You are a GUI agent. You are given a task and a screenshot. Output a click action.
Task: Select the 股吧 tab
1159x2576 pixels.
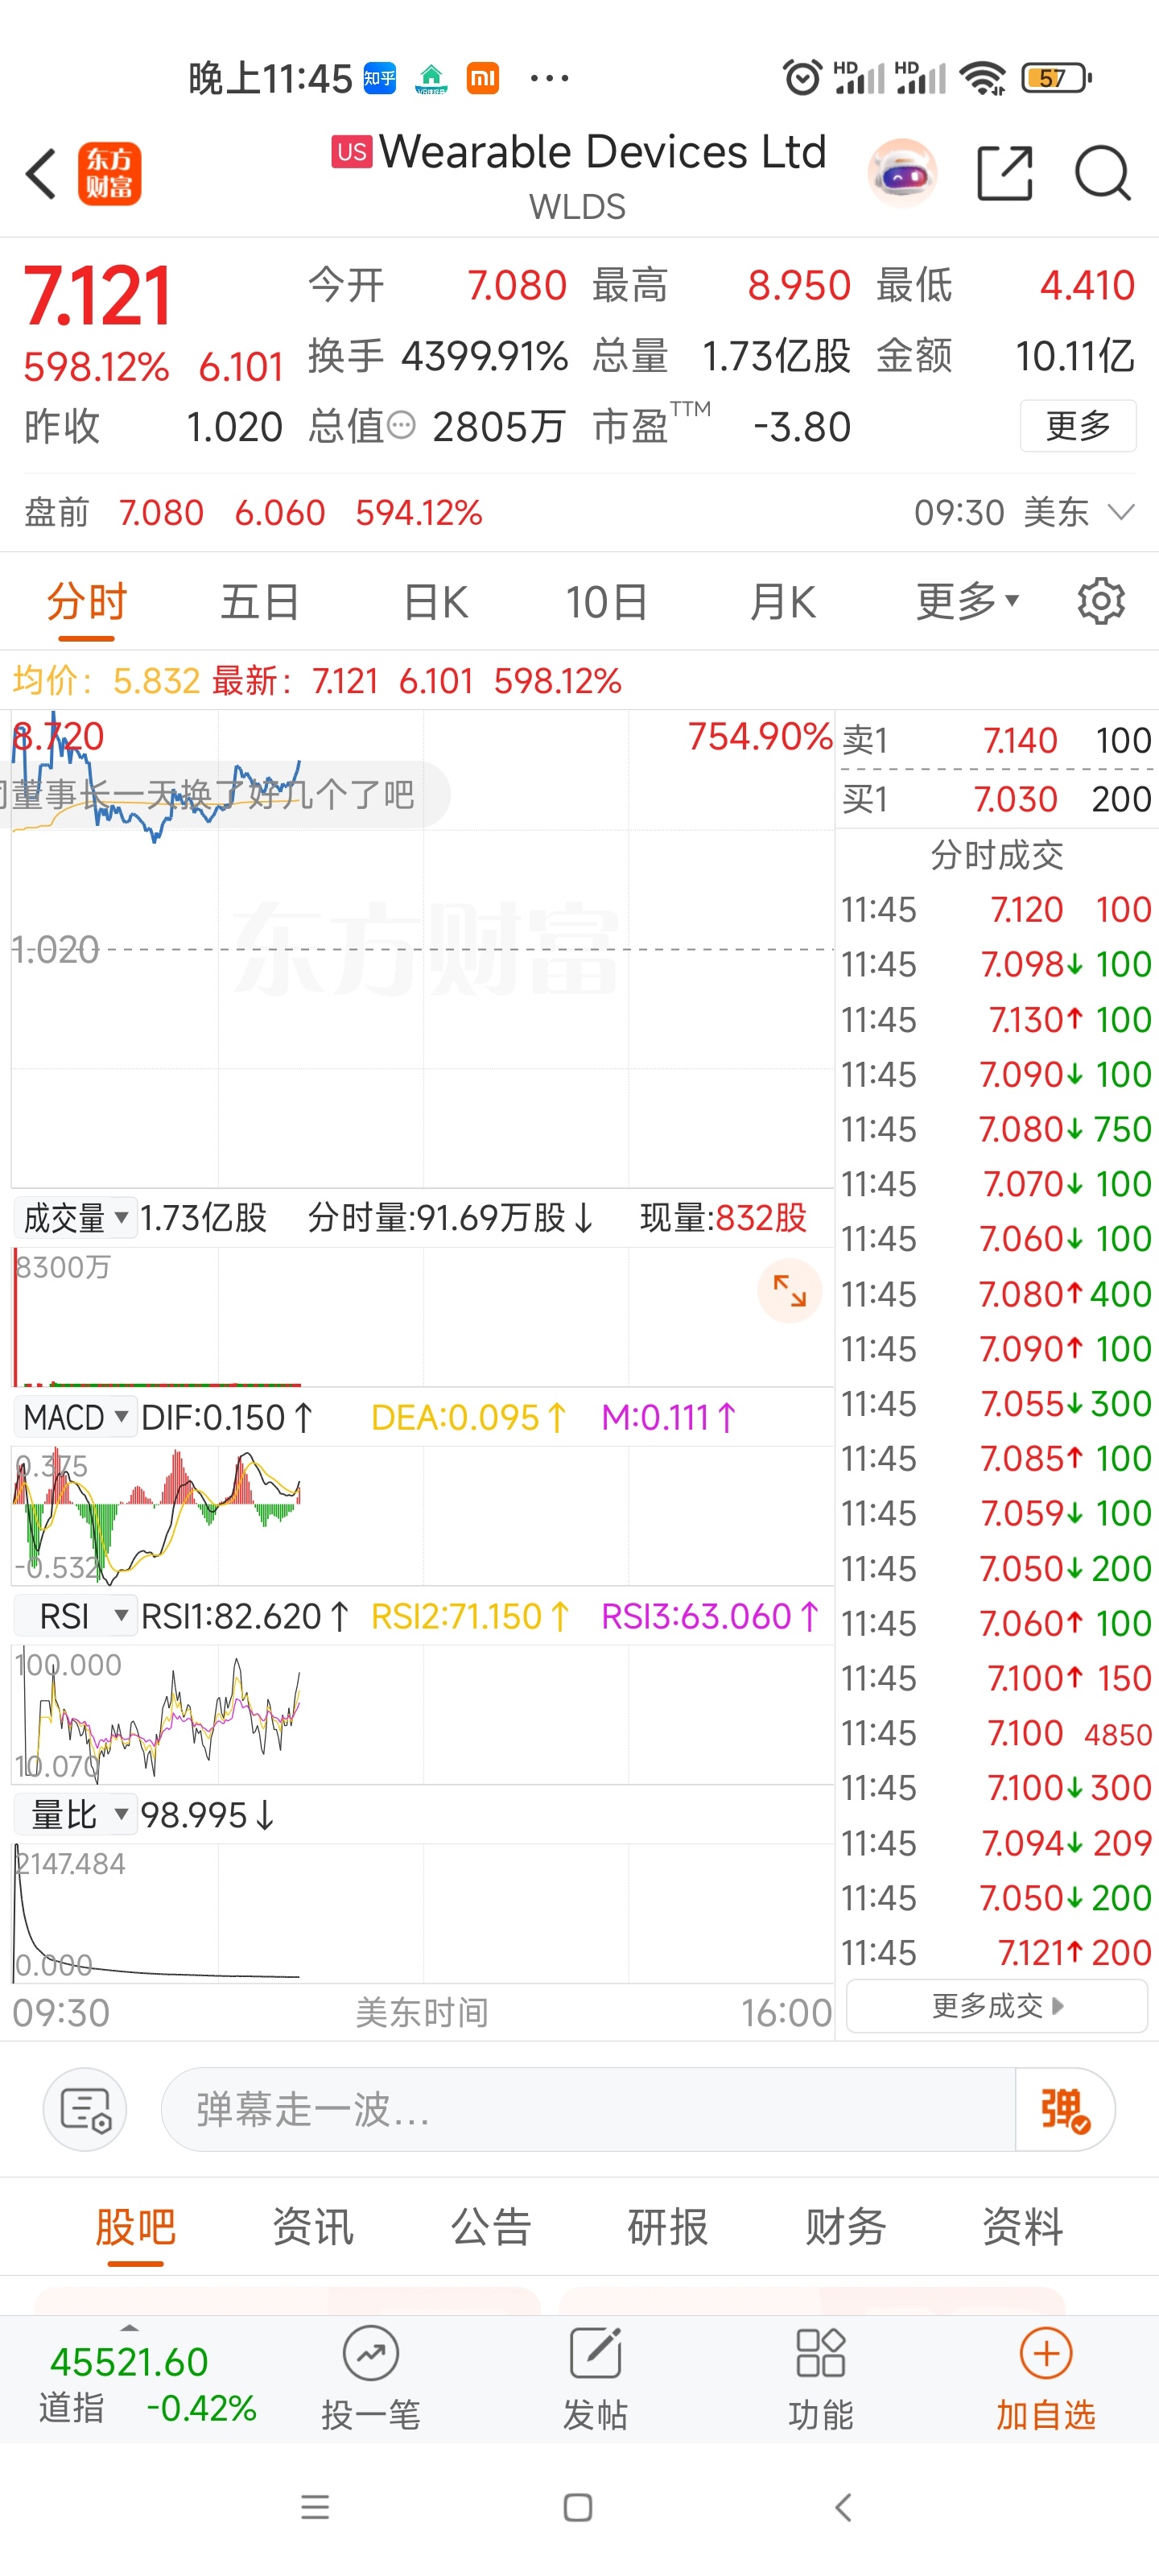click(135, 2227)
